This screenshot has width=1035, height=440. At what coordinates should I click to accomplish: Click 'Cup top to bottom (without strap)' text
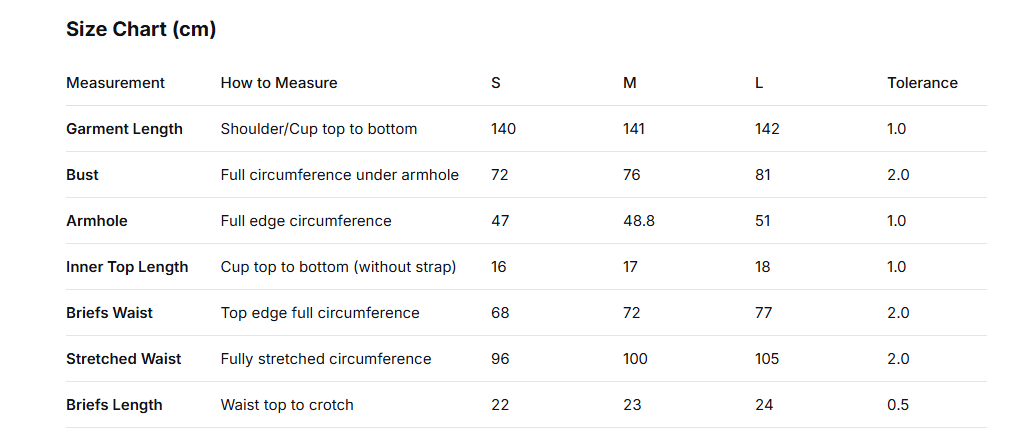pos(338,267)
